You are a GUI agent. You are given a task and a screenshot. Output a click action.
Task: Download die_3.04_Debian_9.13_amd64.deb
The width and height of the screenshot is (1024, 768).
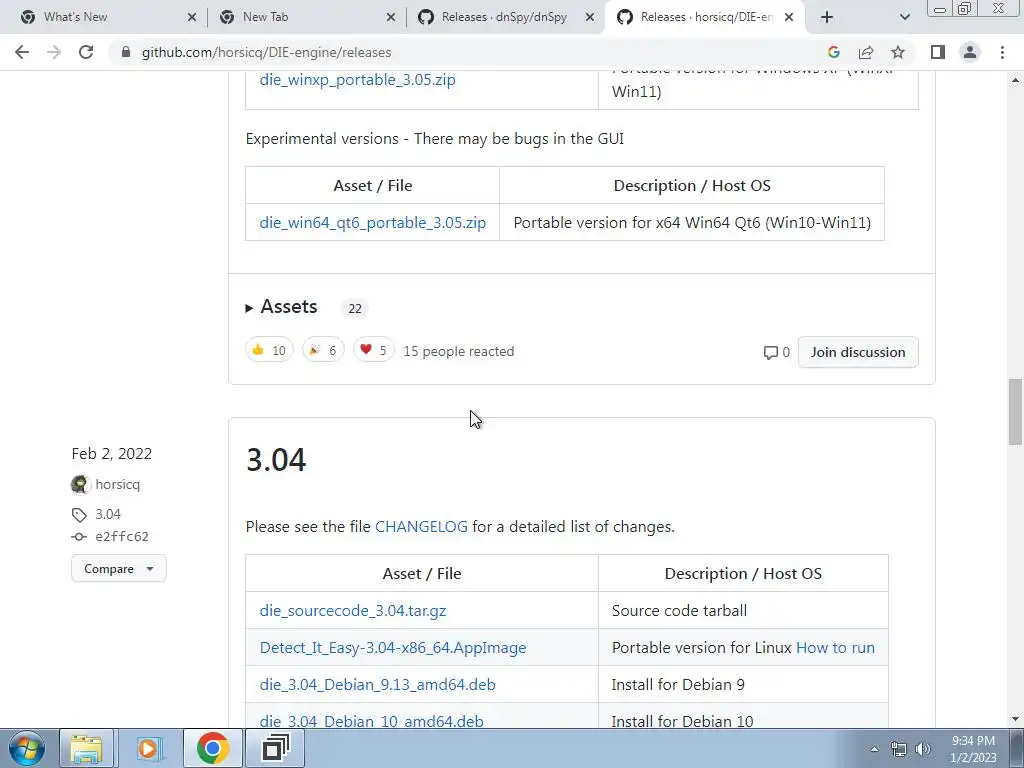(x=377, y=684)
